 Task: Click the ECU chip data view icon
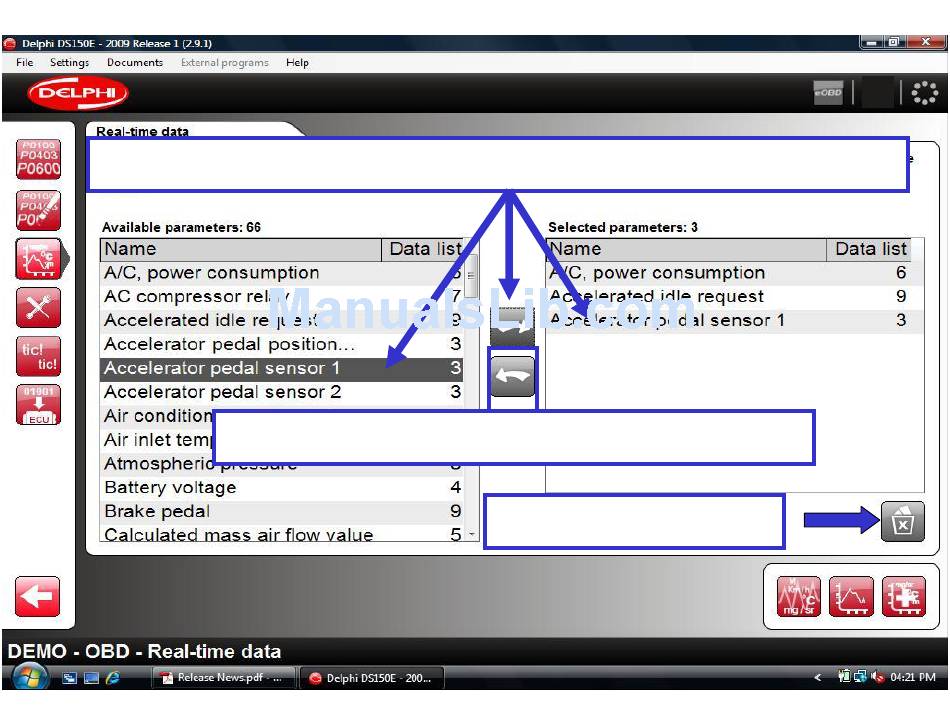904,597
